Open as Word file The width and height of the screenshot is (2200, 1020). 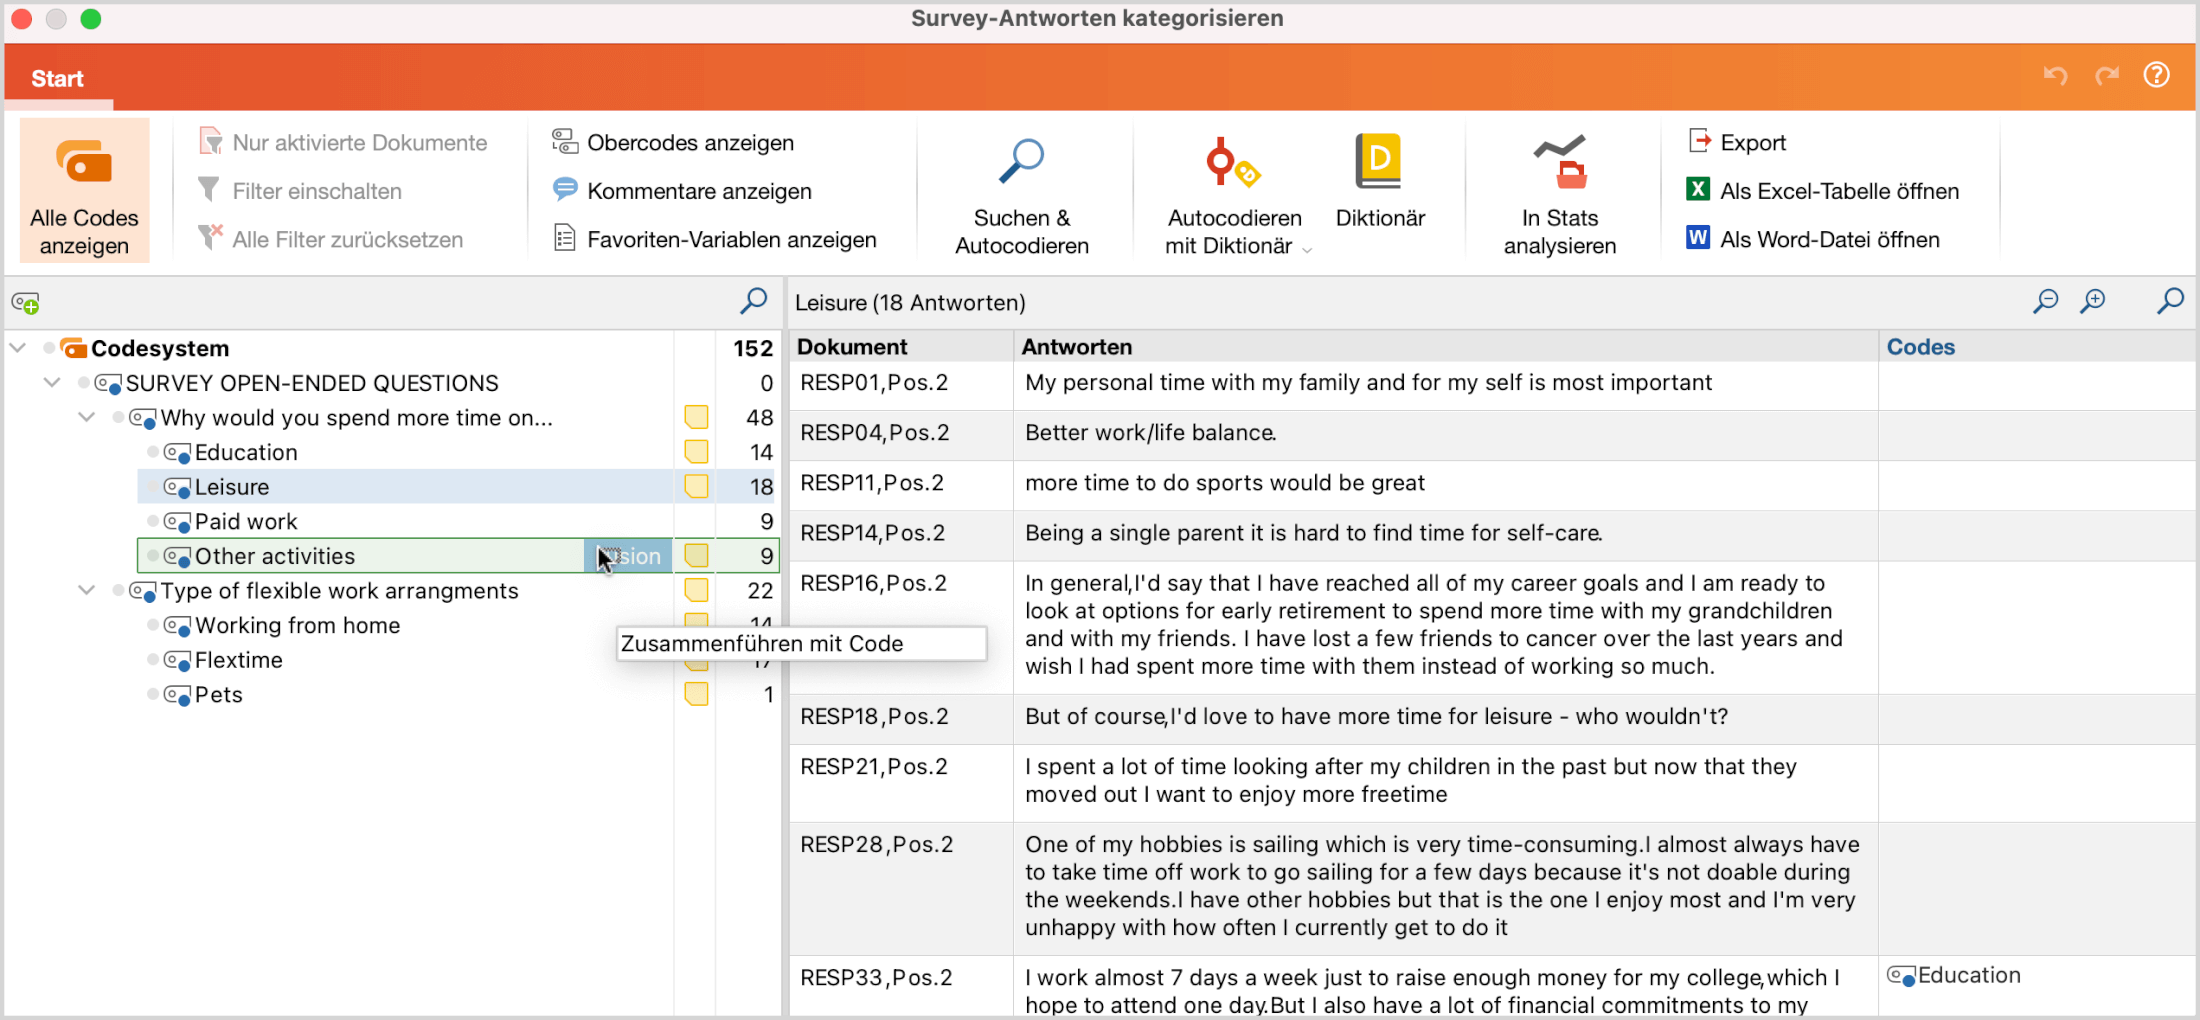(1812, 239)
